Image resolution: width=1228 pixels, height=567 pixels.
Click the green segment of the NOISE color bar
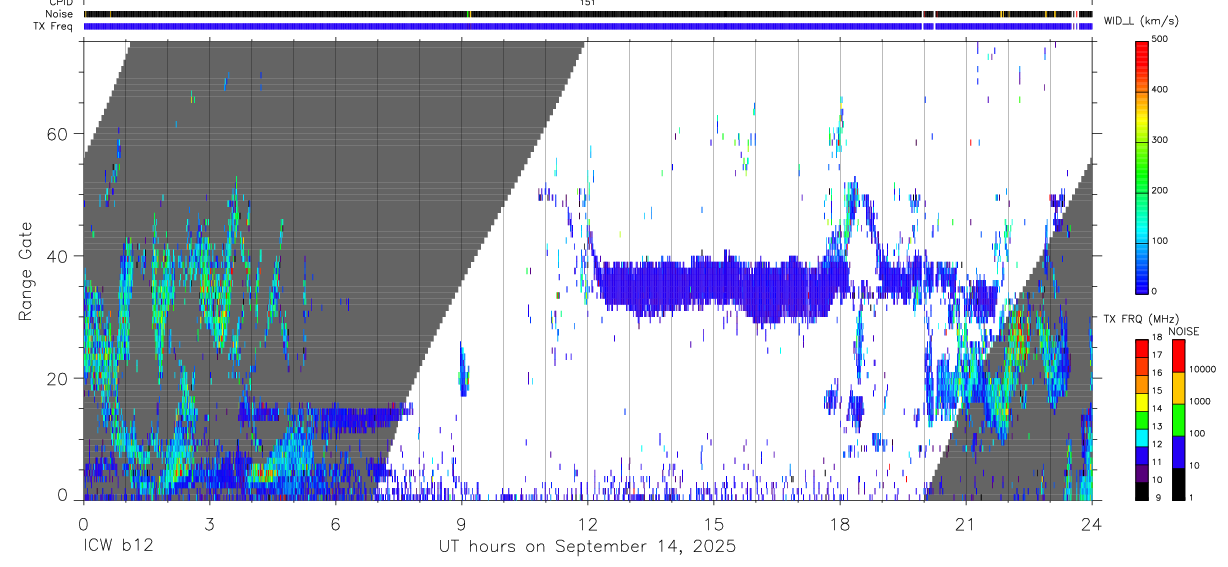1178,419
